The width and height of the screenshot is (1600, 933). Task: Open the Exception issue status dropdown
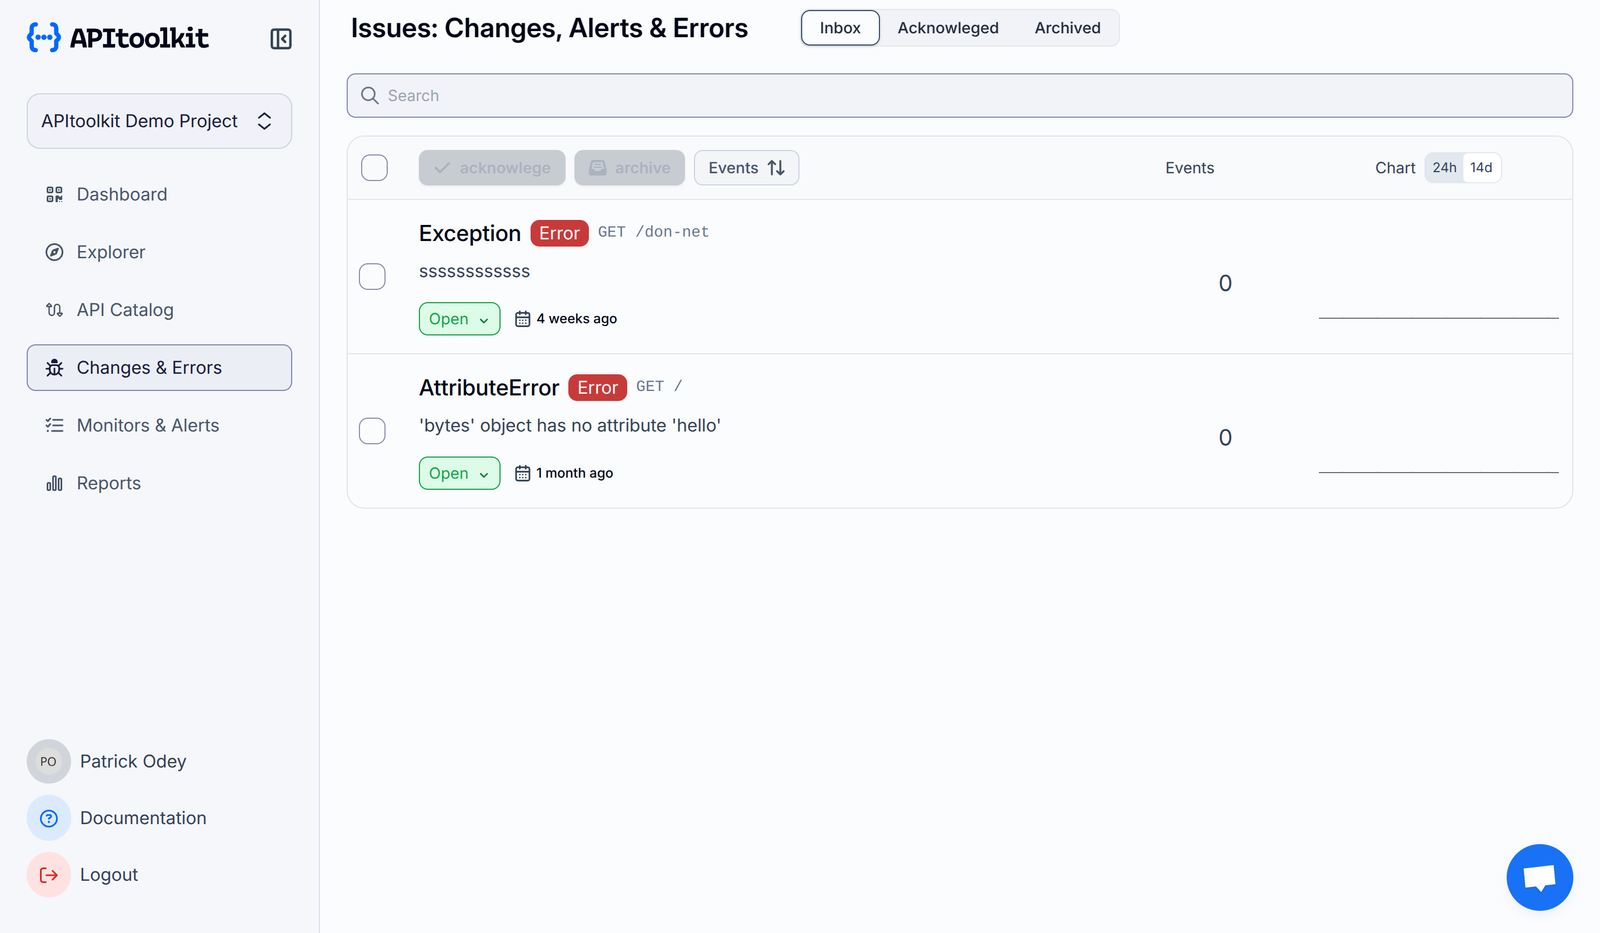(x=459, y=318)
